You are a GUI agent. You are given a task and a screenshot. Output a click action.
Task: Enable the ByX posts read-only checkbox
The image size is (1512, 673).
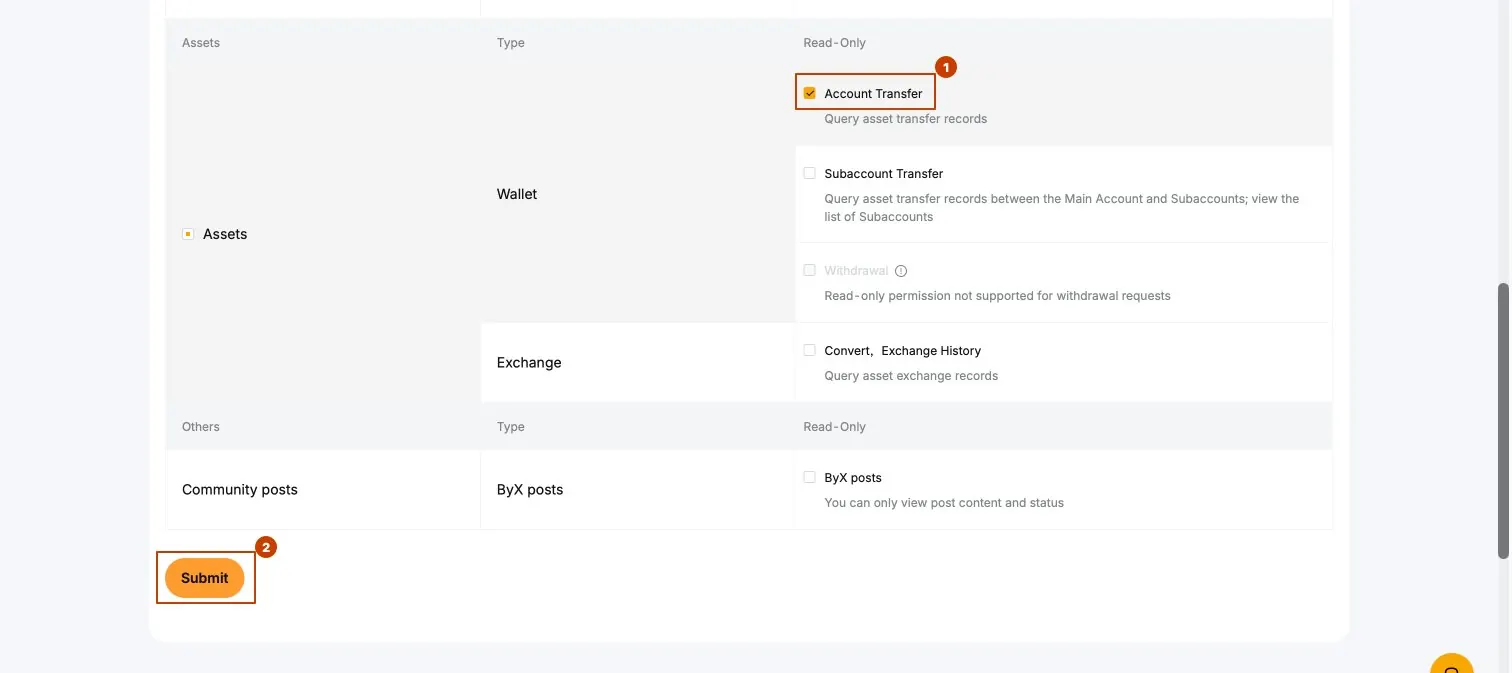point(809,477)
